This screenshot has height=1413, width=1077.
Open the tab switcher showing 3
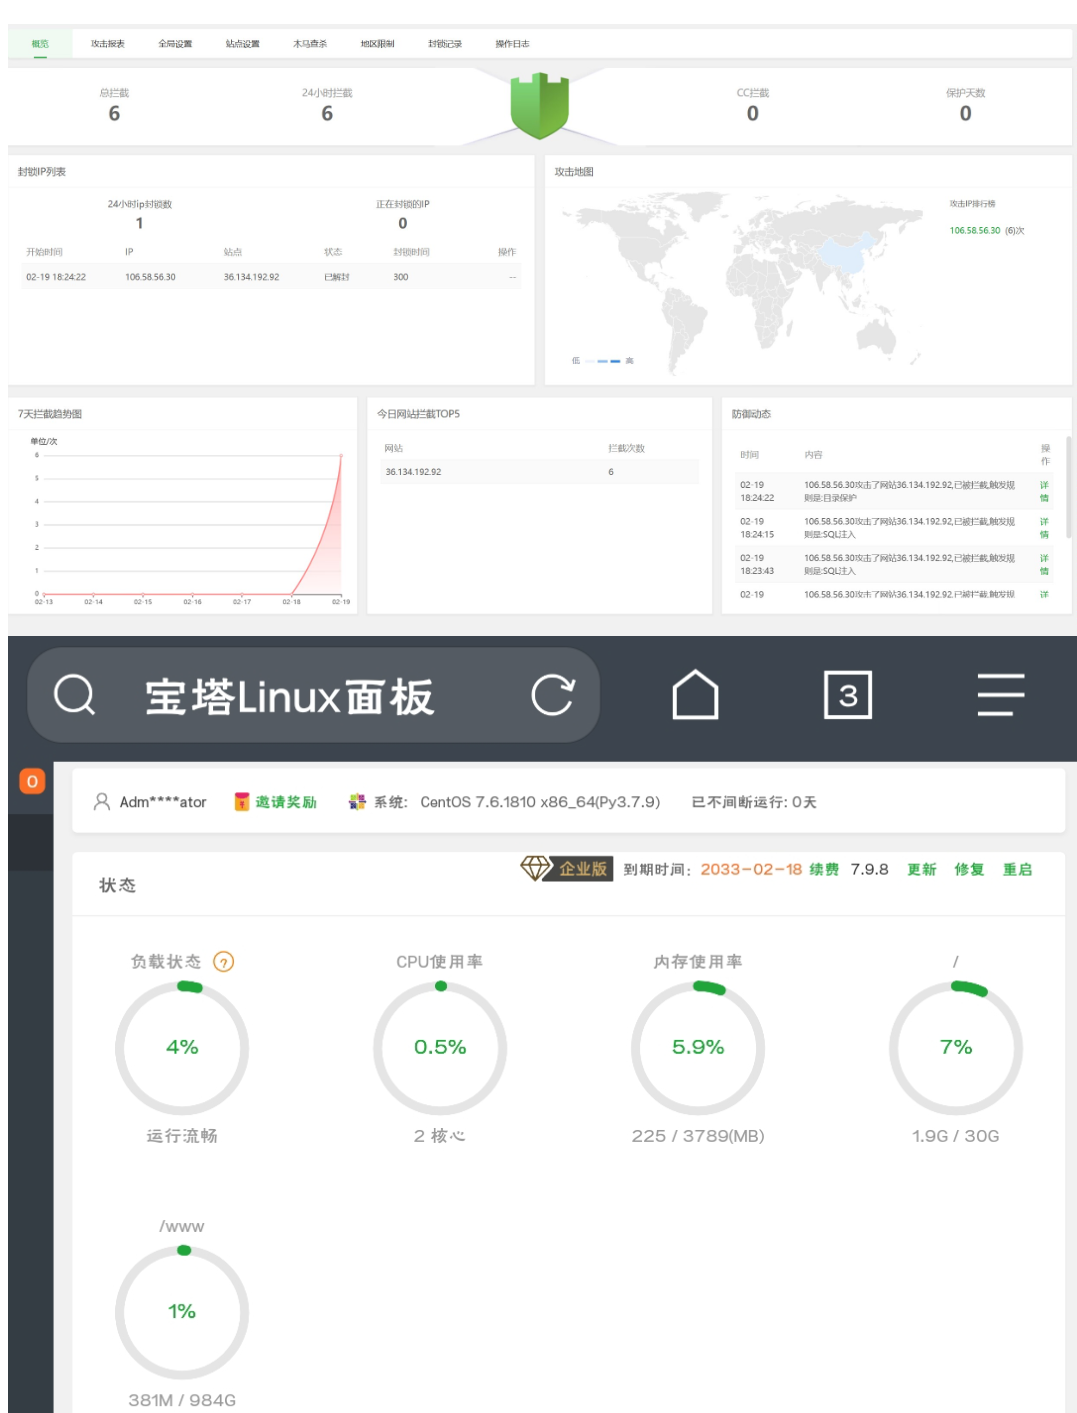click(847, 695)
